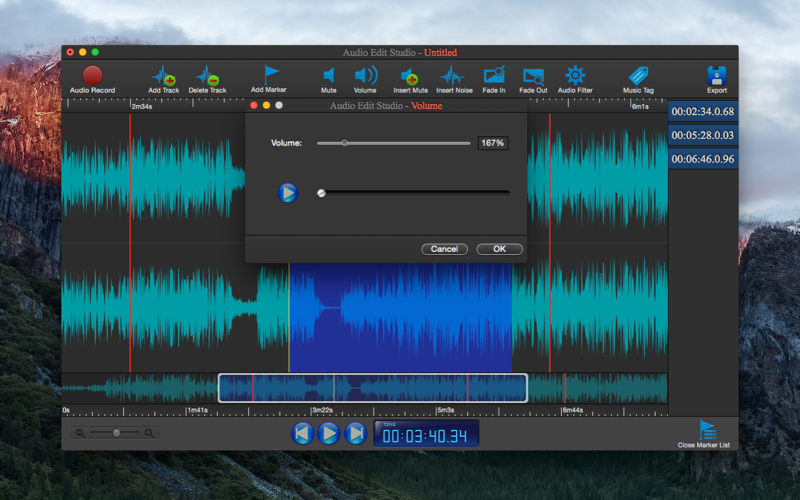Click the Mute speaker icon
This screenshot has height=500, width=800.
tap(329, 75)
